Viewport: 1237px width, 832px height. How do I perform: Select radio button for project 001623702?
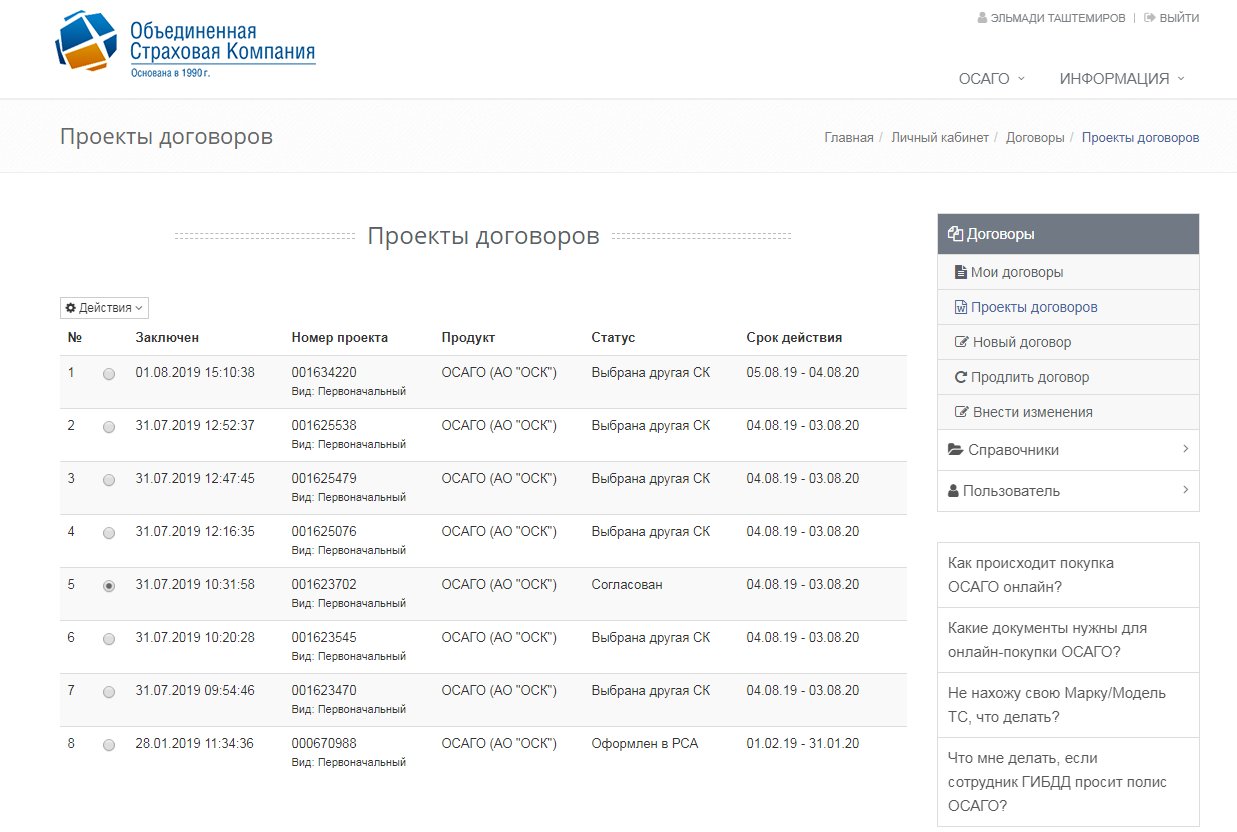tap(109, 586)
